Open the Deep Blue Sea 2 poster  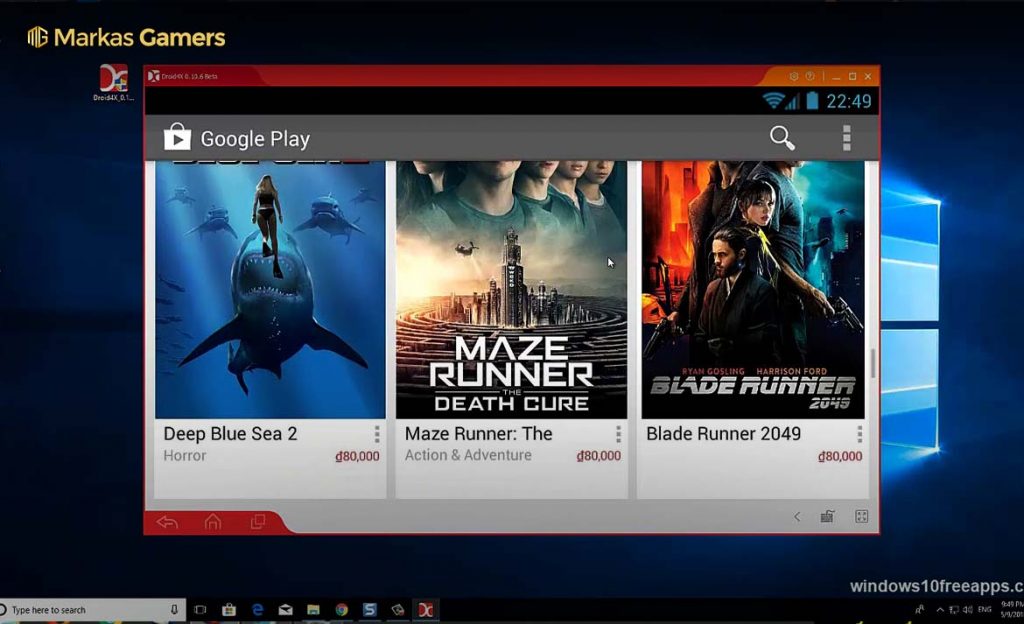coord(270,290)
